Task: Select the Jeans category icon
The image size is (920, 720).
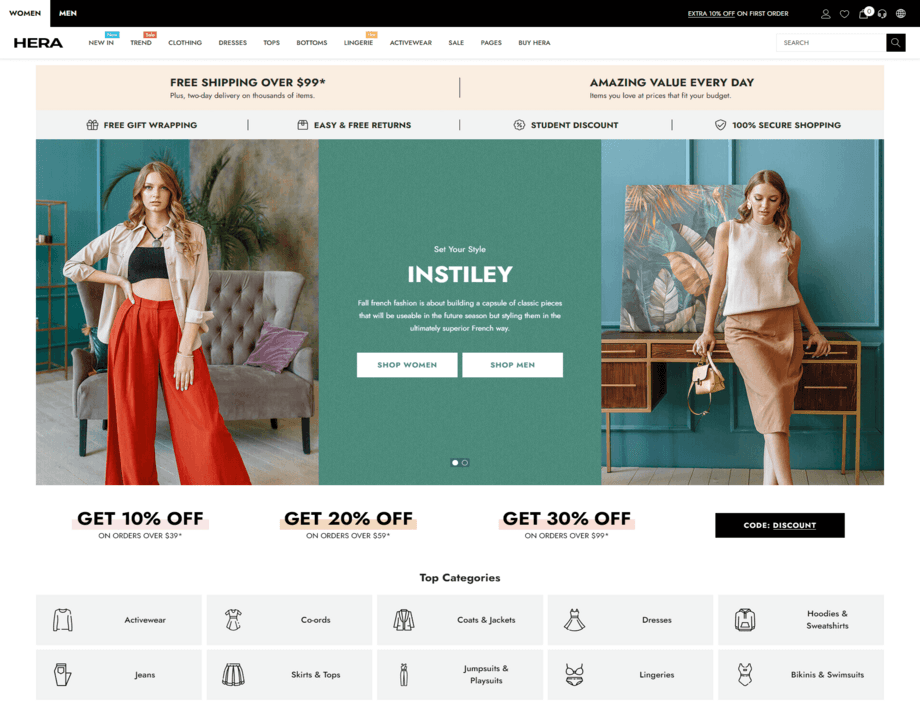Action: (x=63, y=674)
